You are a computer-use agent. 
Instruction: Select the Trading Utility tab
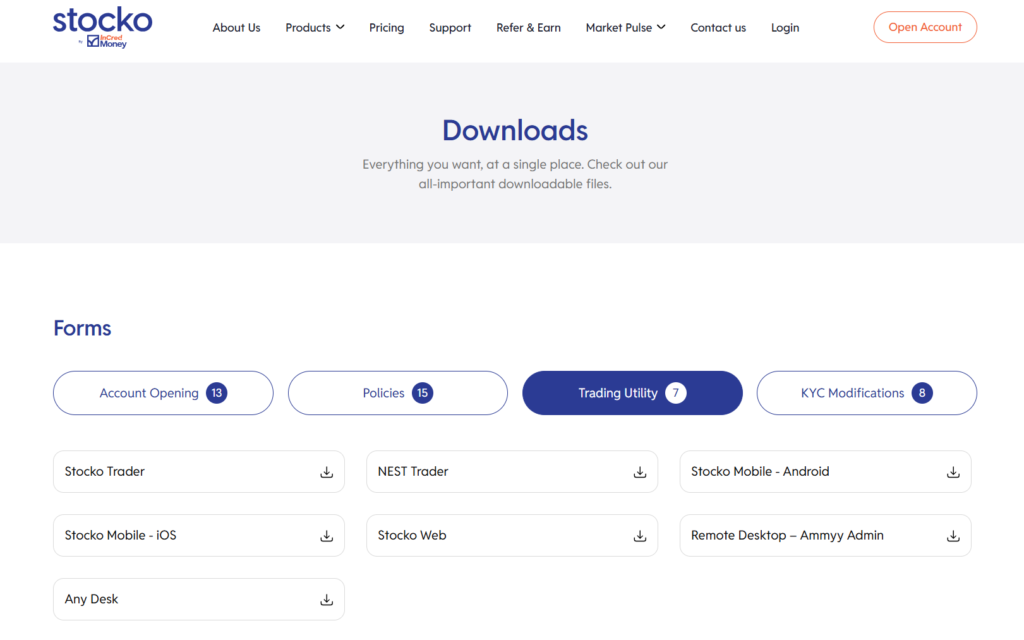[x=632, y=393]
